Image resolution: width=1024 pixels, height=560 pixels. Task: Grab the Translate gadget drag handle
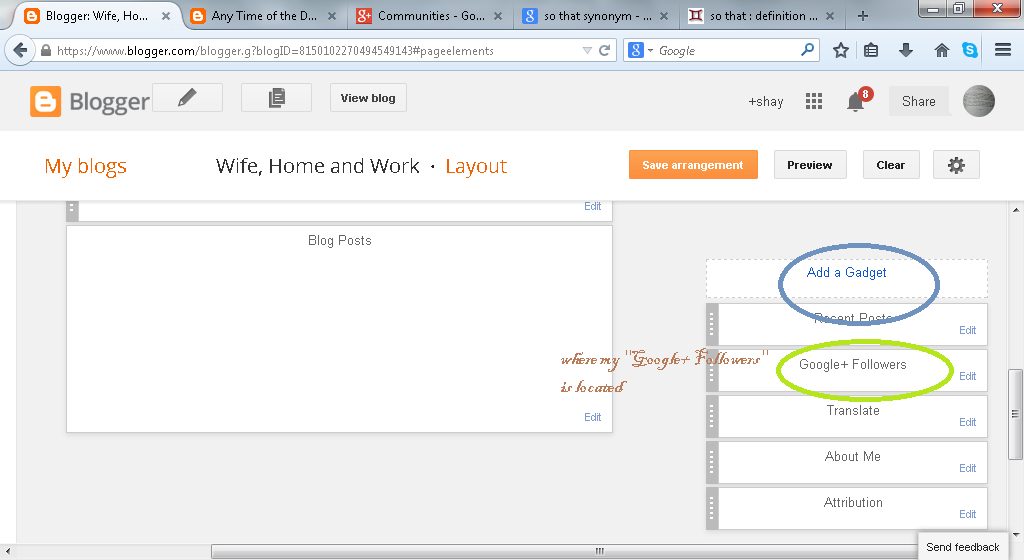click(712, 416)
